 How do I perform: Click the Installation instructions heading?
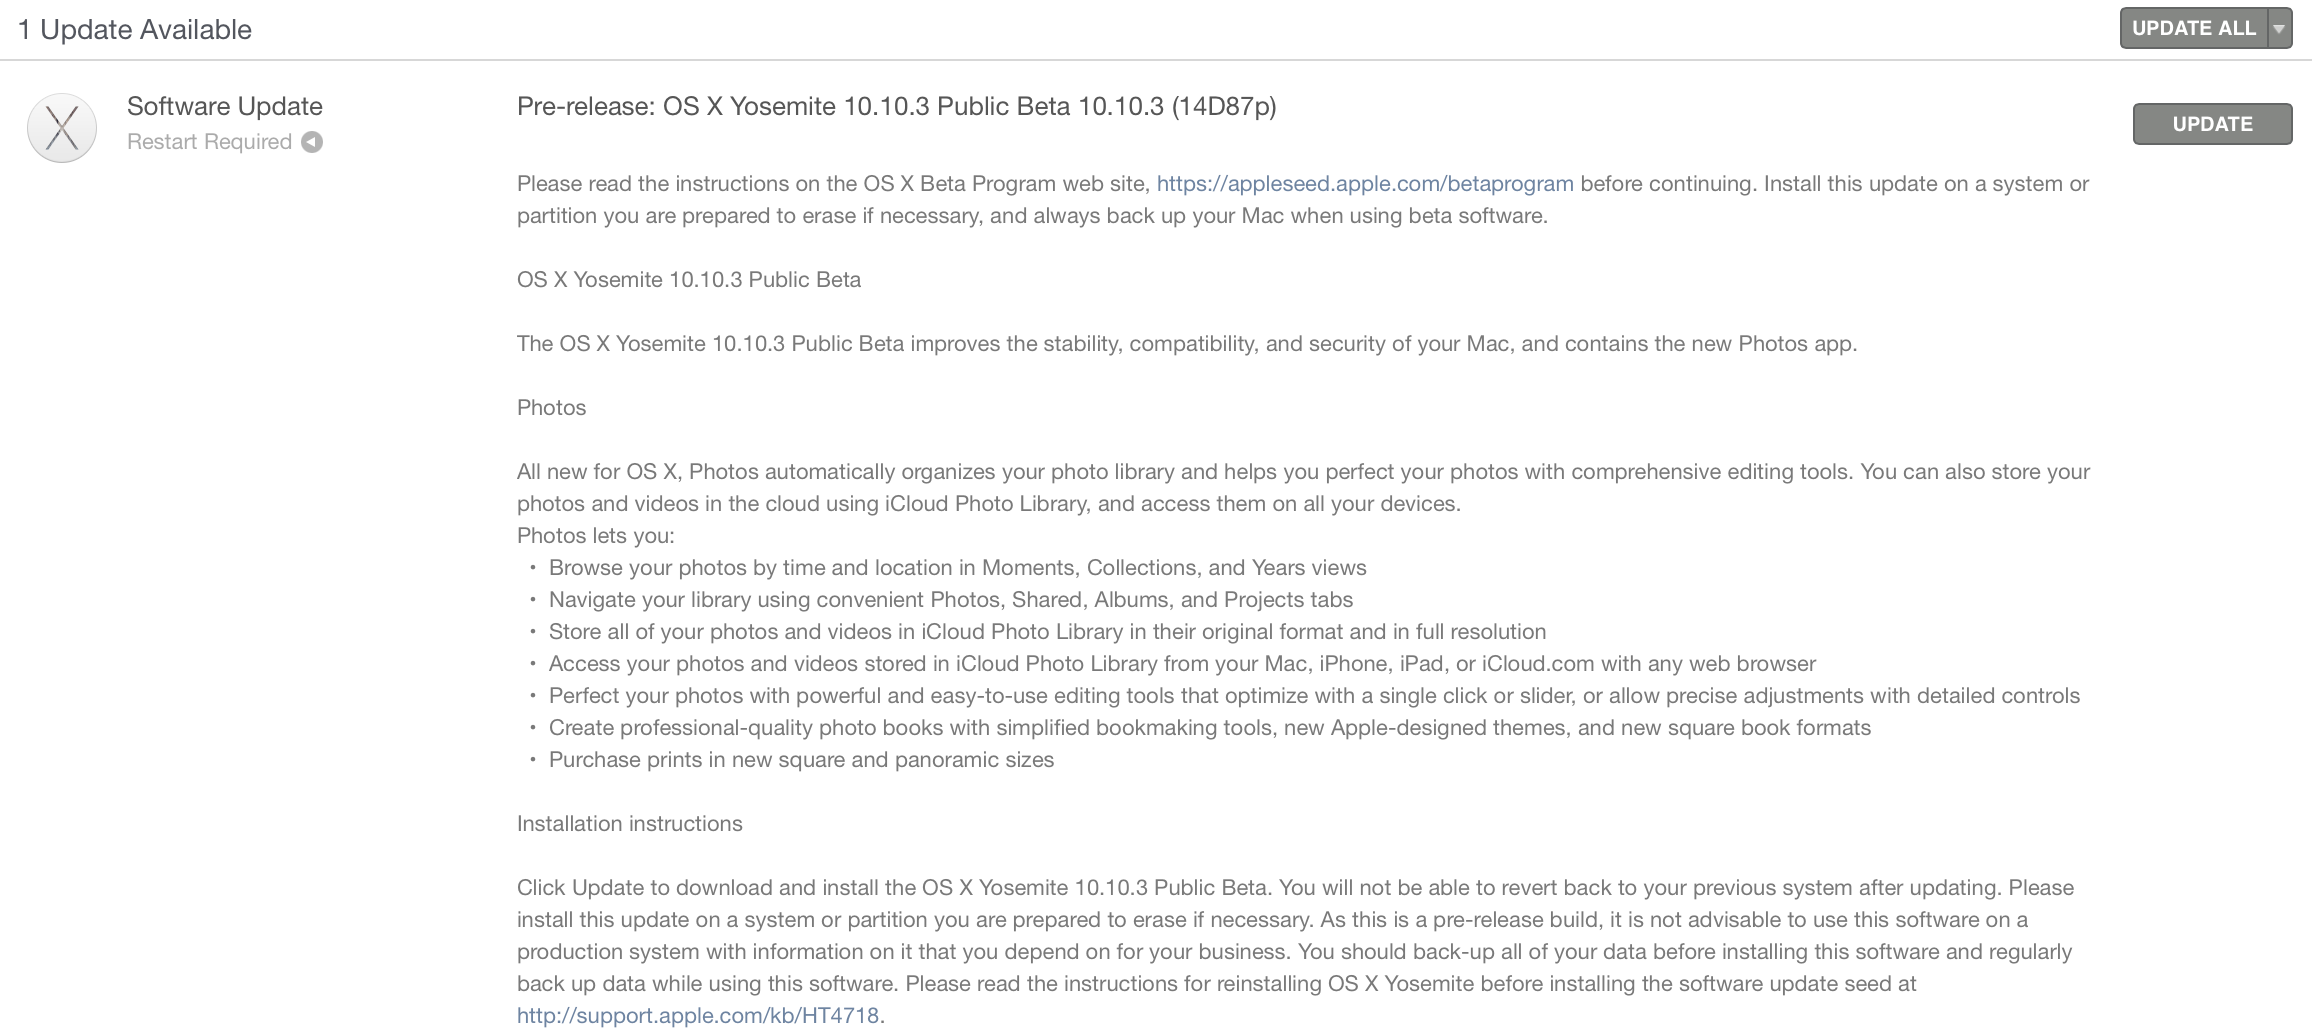tap(629, 824)
